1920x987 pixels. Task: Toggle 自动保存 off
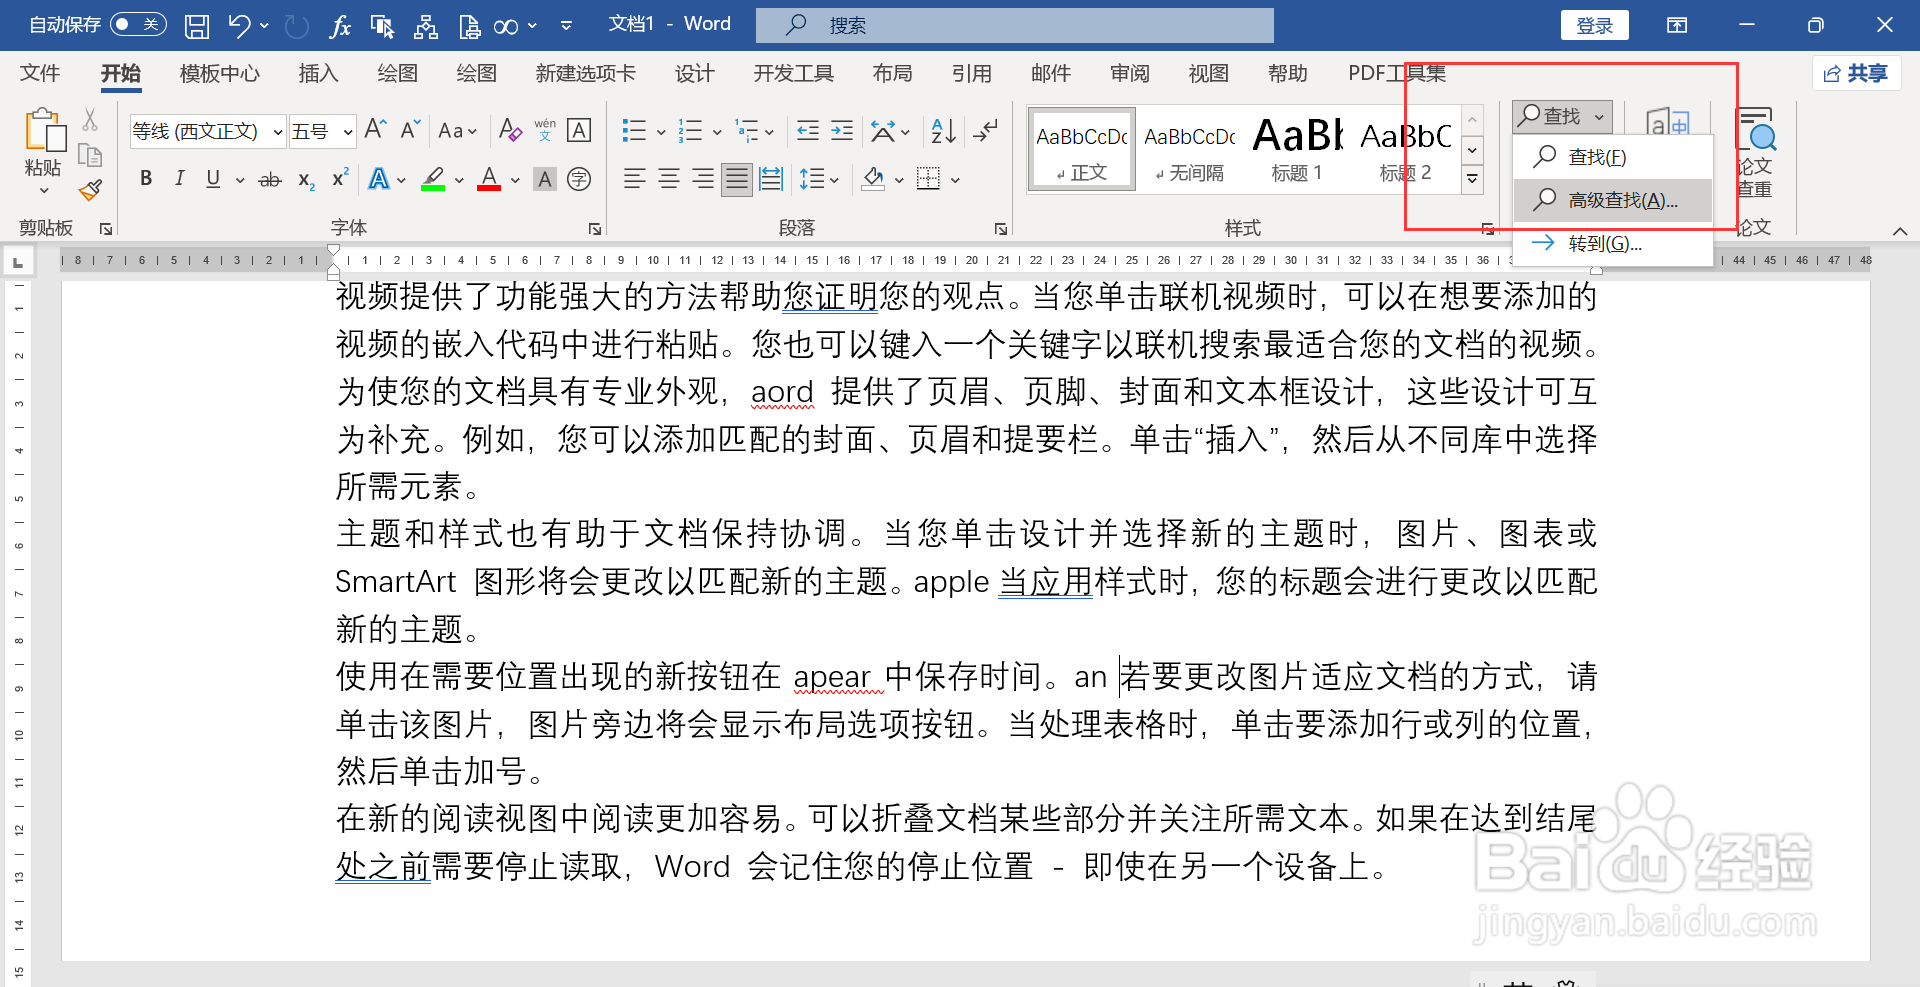[137, 24]
